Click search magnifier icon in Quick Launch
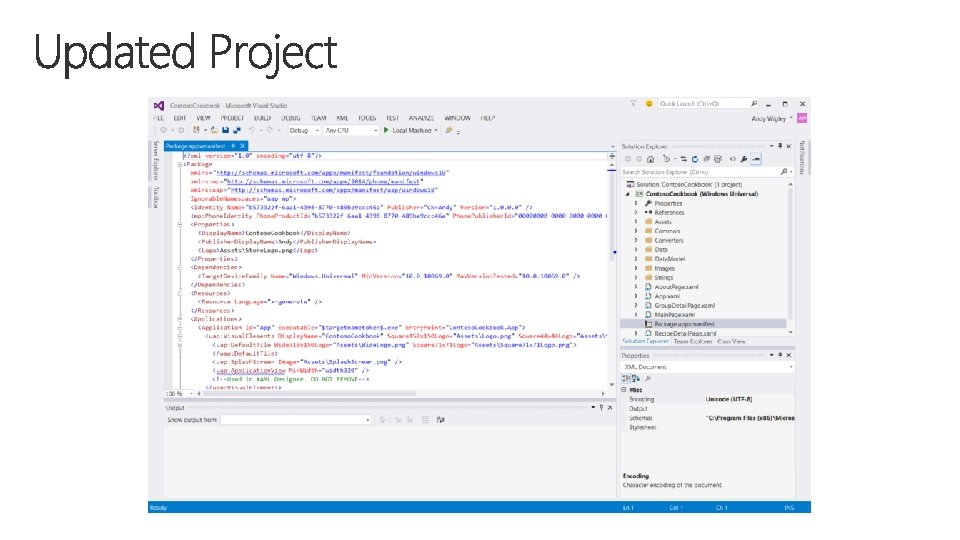The height and width of the screenshot is (540, 960). click(x=754, y=103)
